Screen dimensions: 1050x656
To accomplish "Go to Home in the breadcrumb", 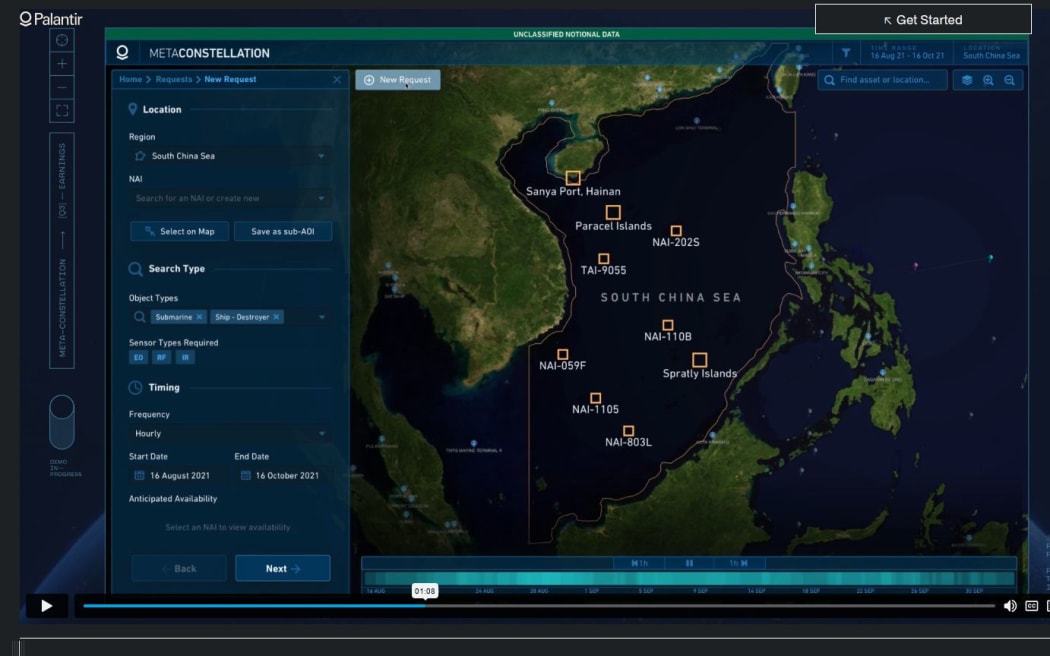I will pos(131,79).
